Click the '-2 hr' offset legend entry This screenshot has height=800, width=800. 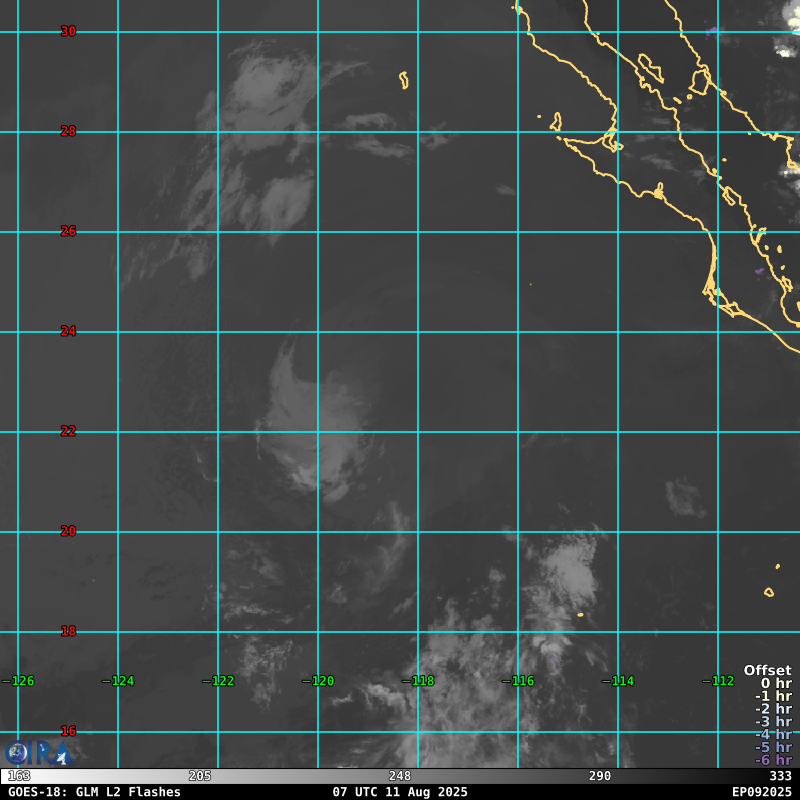(x=773, y=709)
